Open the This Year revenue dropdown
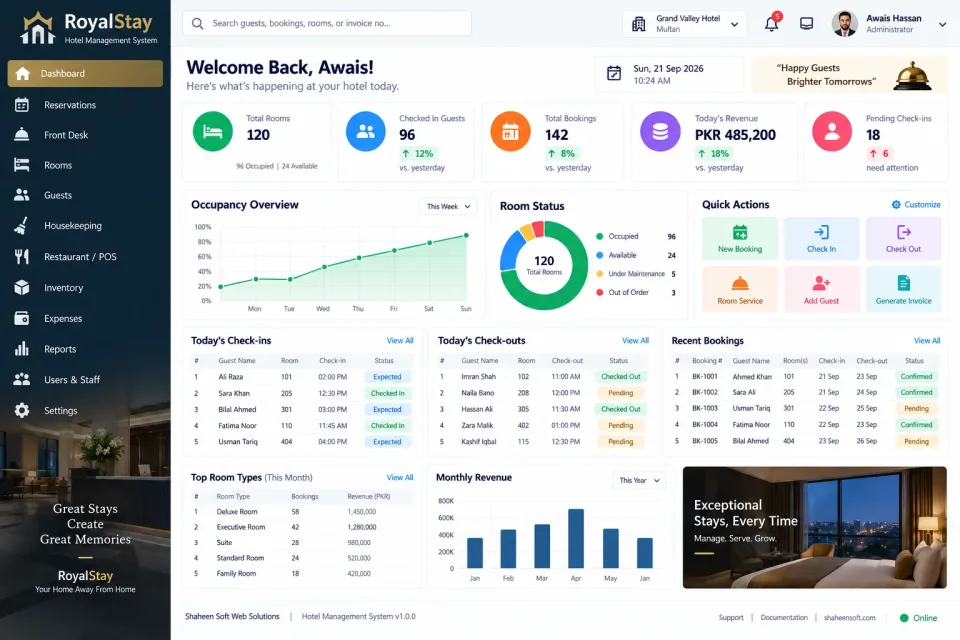 pyautogui.click(x=639, y=480)
